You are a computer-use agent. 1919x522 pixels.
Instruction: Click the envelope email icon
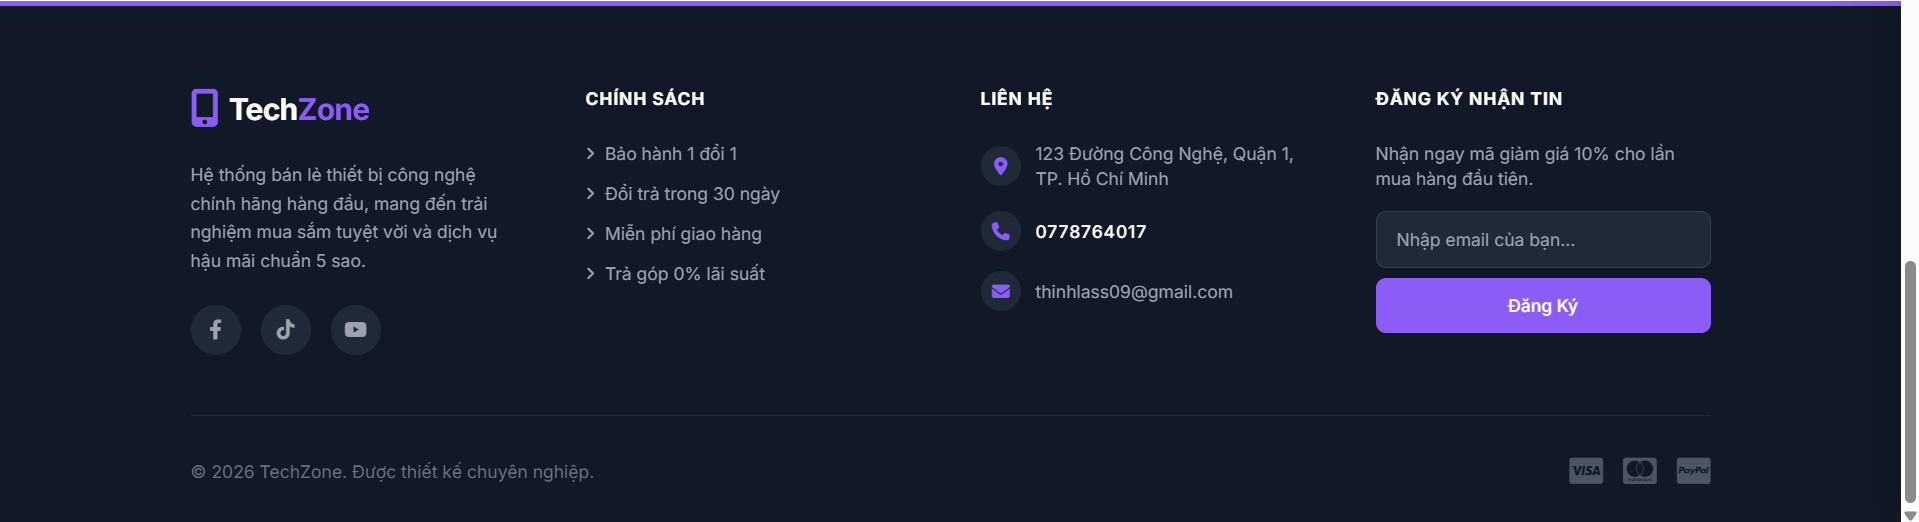pyautogui.click(x=1000, y=292)
